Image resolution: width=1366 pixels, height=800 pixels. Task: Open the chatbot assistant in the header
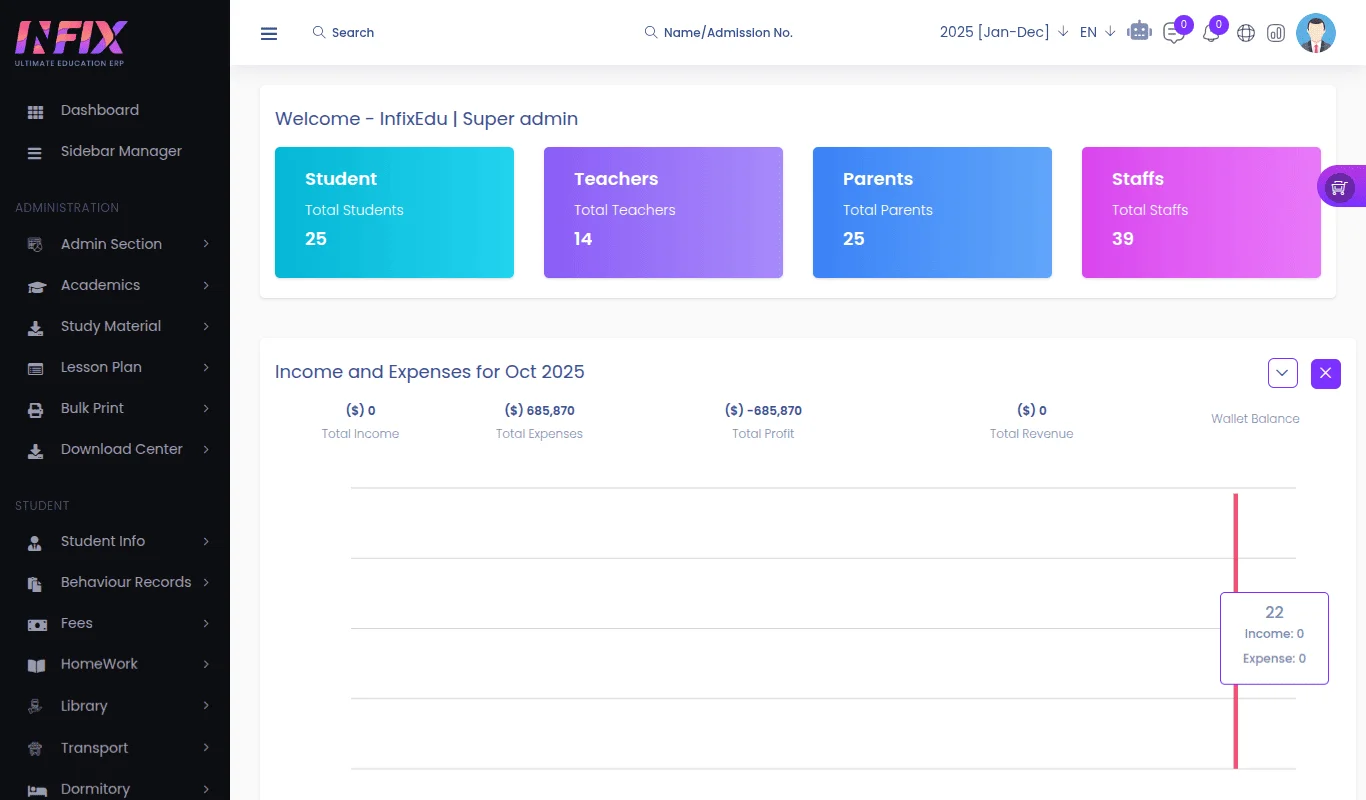pos(1139,32)
